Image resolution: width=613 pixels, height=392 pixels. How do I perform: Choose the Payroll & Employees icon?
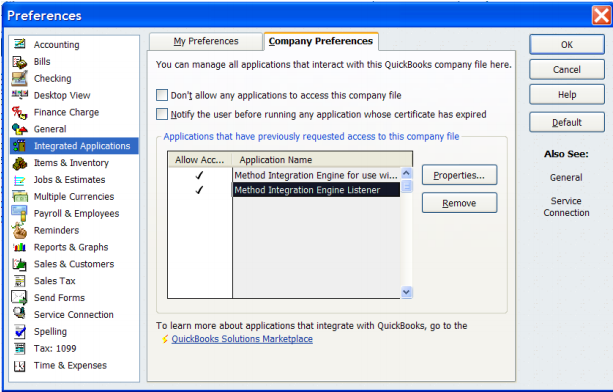pyautogui.click(x=19, y=213)
